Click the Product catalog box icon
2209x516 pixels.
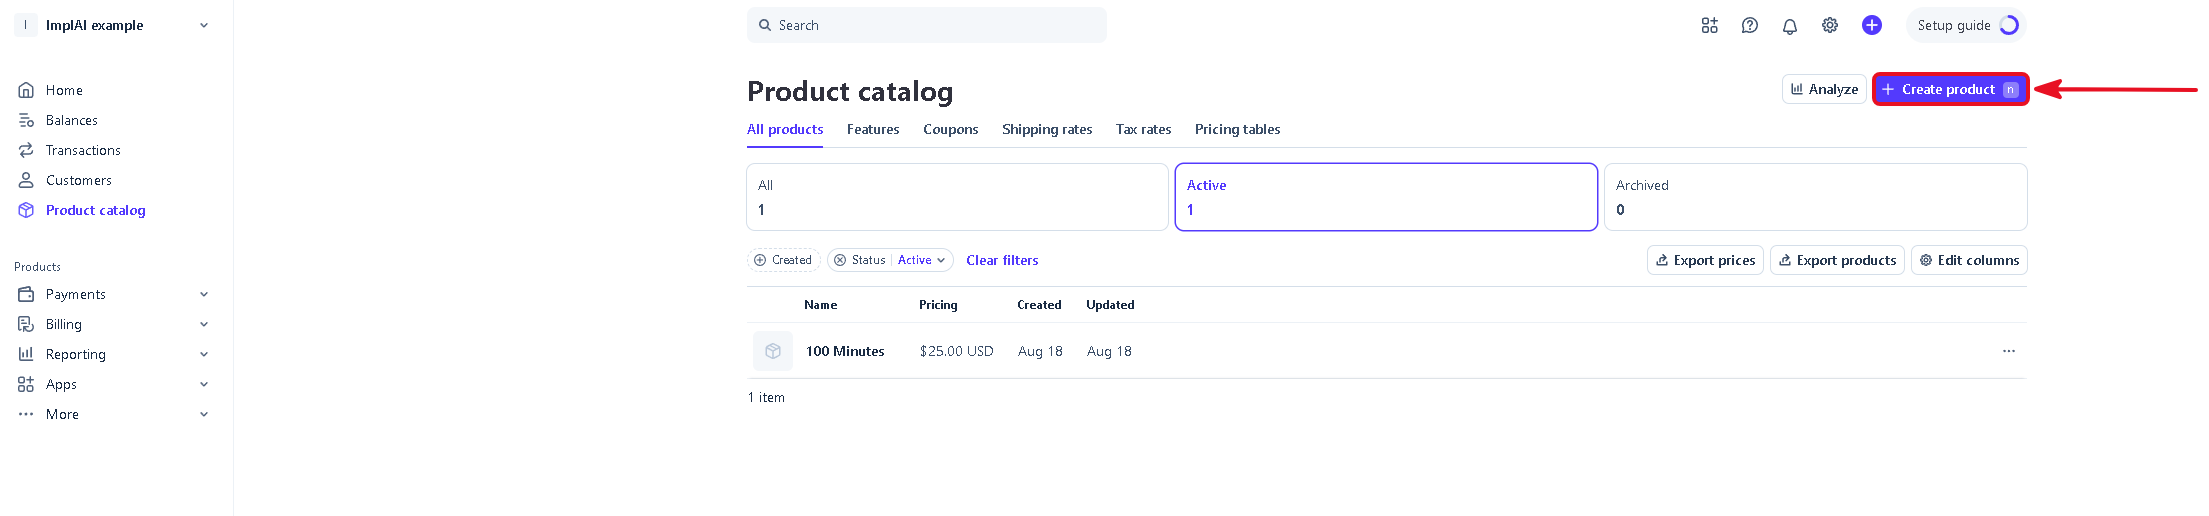pyautogui.click(x=26, y=210)
